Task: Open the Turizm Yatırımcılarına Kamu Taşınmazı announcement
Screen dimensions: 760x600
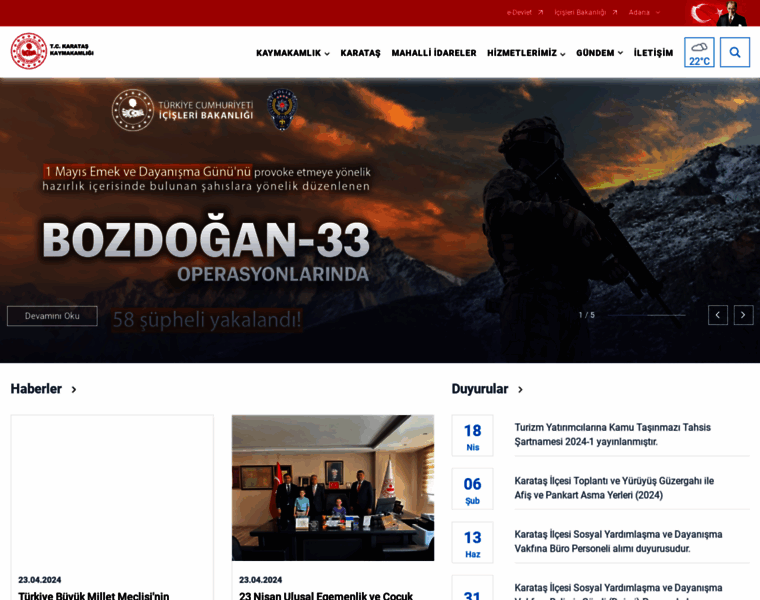Action: pos(613,435)
